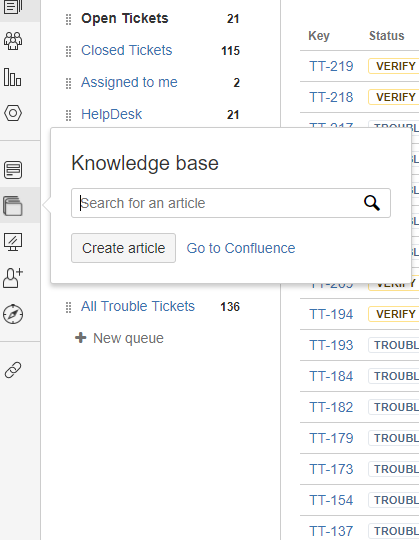Viewport: 419px width, 540px height.
Task: Click the VERIFY status of TT-218
Action: pyautogui.click(x=394, y=97)
